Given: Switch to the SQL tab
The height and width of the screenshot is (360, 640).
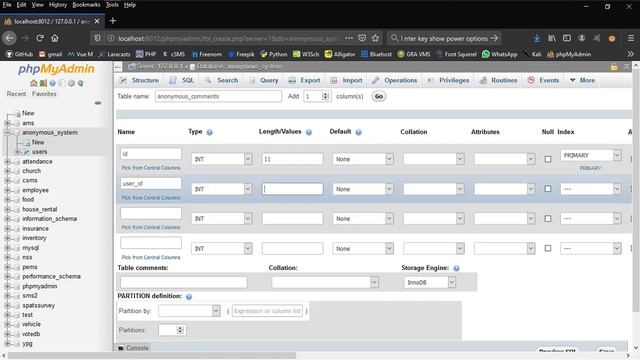Looking at the screenshot, I should tap(182, 80).
